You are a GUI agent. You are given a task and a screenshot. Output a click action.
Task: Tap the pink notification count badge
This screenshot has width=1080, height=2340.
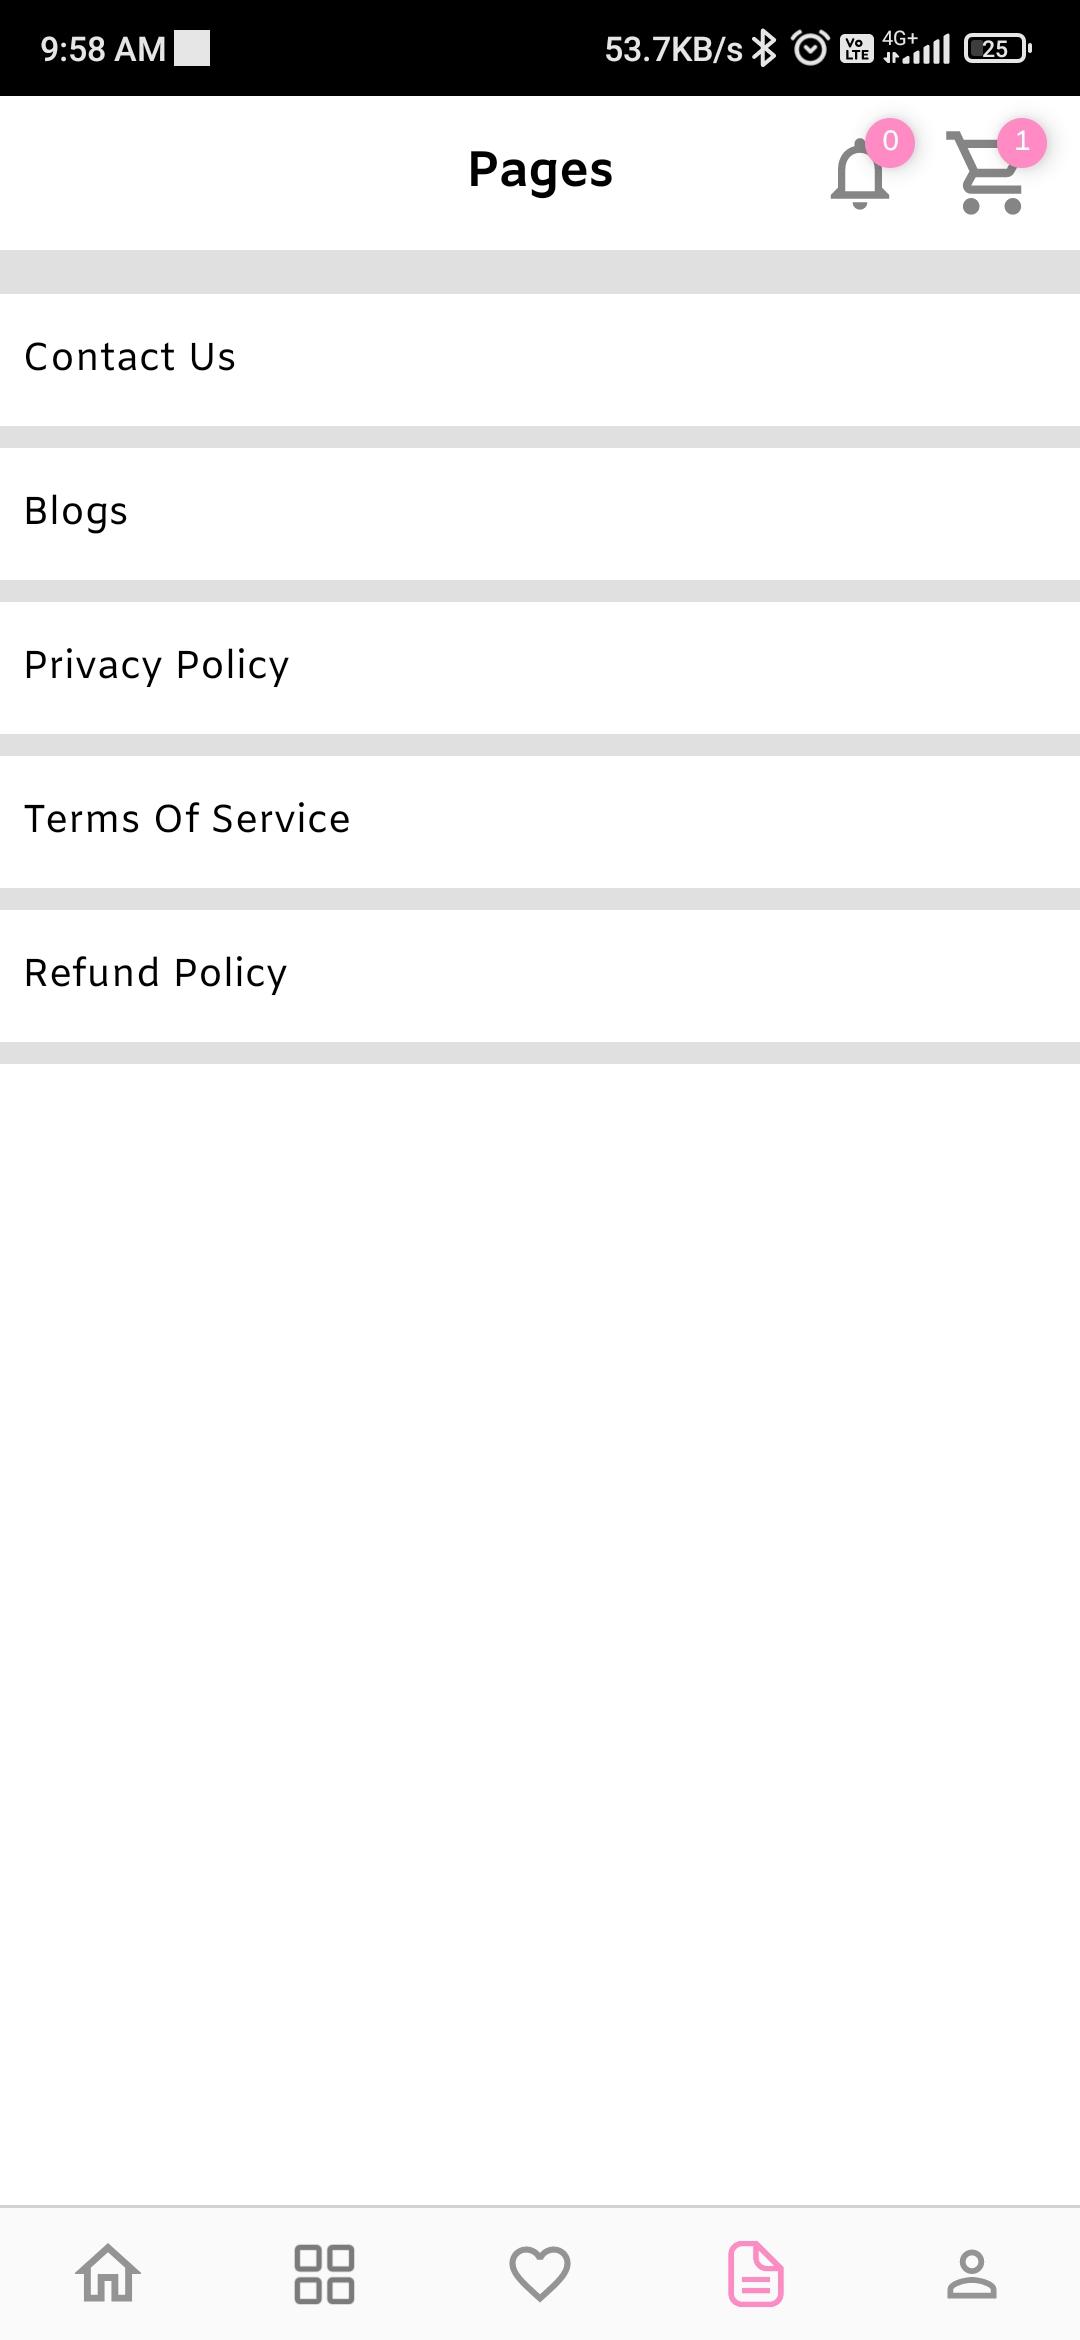pyautogui.click(x=890, y=142)
